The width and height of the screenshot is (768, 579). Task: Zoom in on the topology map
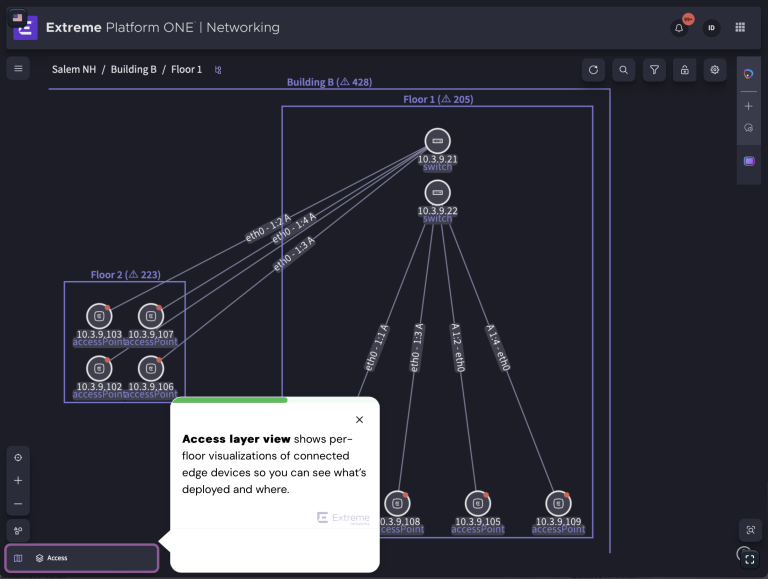[x=18, y=481]
